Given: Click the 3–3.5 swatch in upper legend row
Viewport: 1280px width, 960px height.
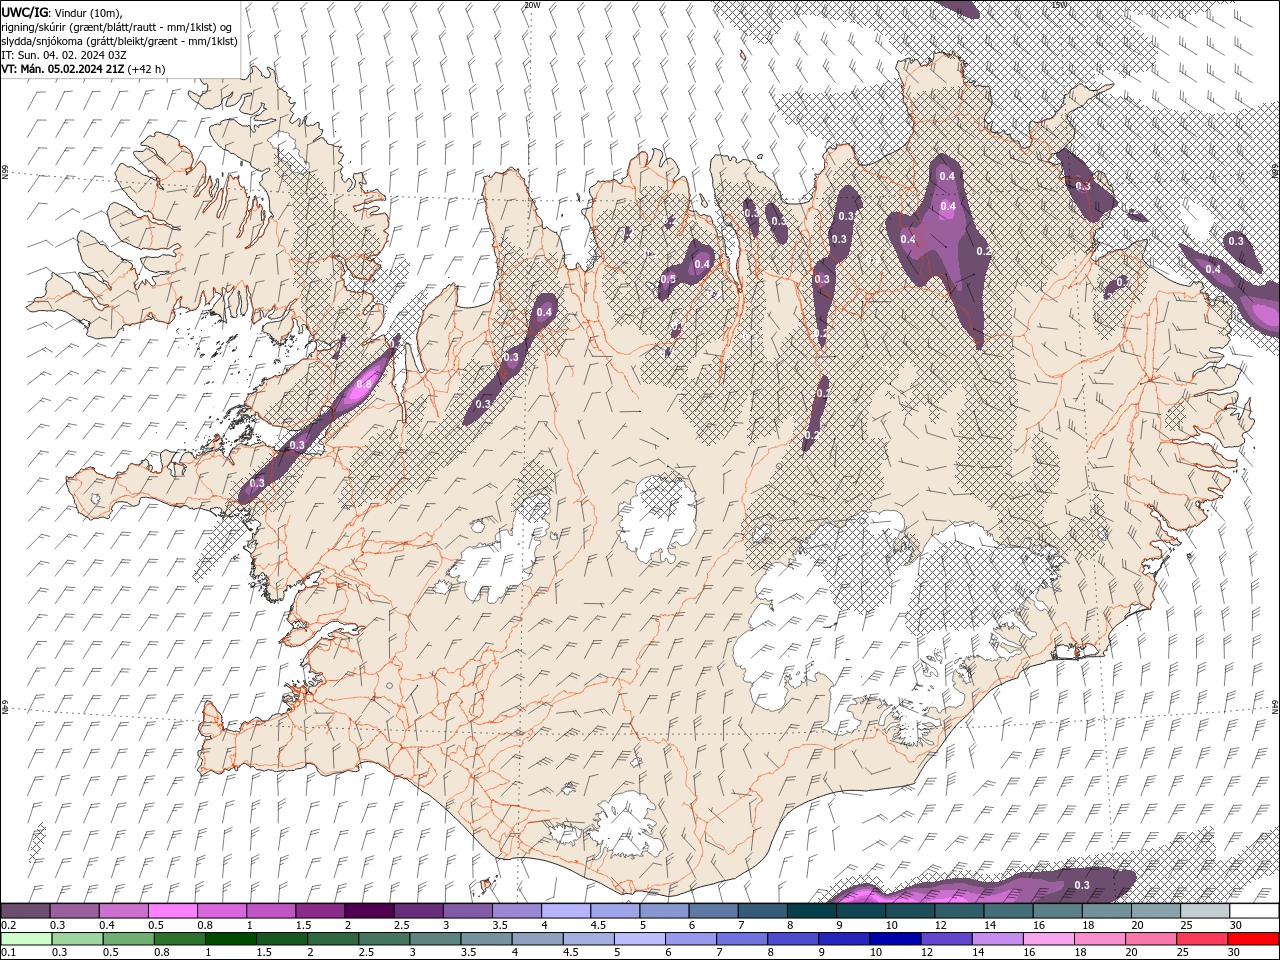Looking at the screenshot, I should [468, 911].
